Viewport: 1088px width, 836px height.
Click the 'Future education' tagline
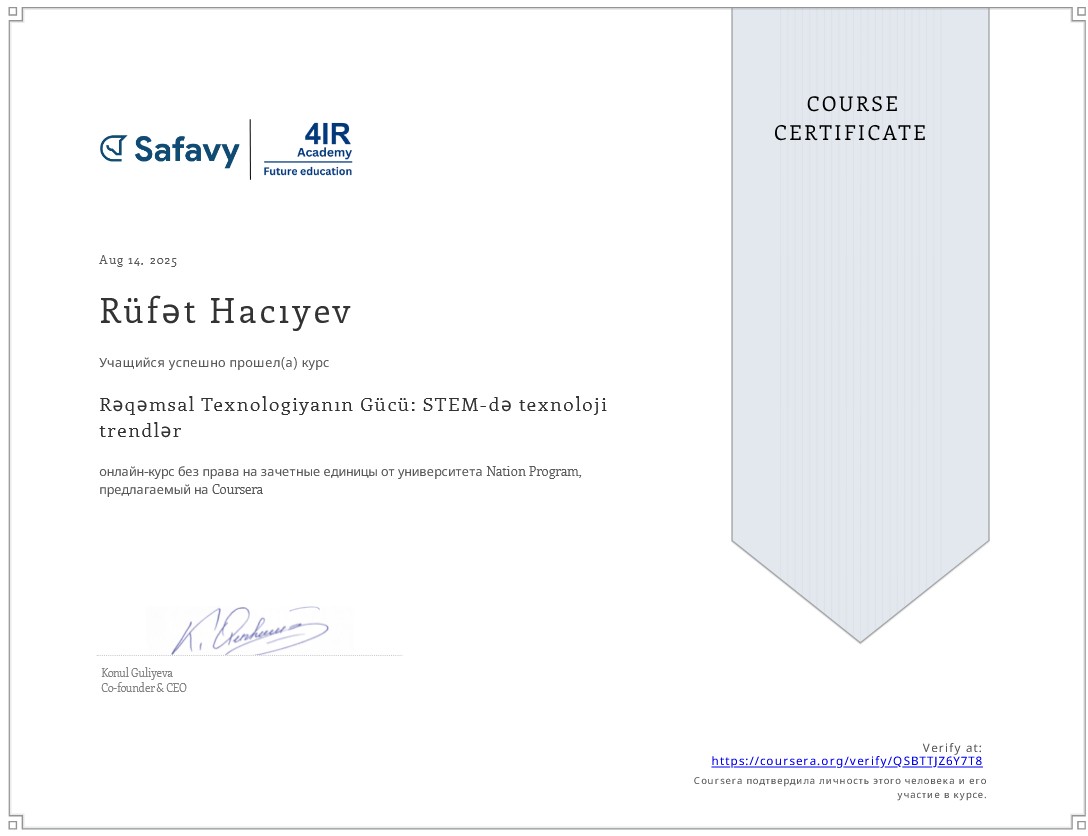pos(308,171)
